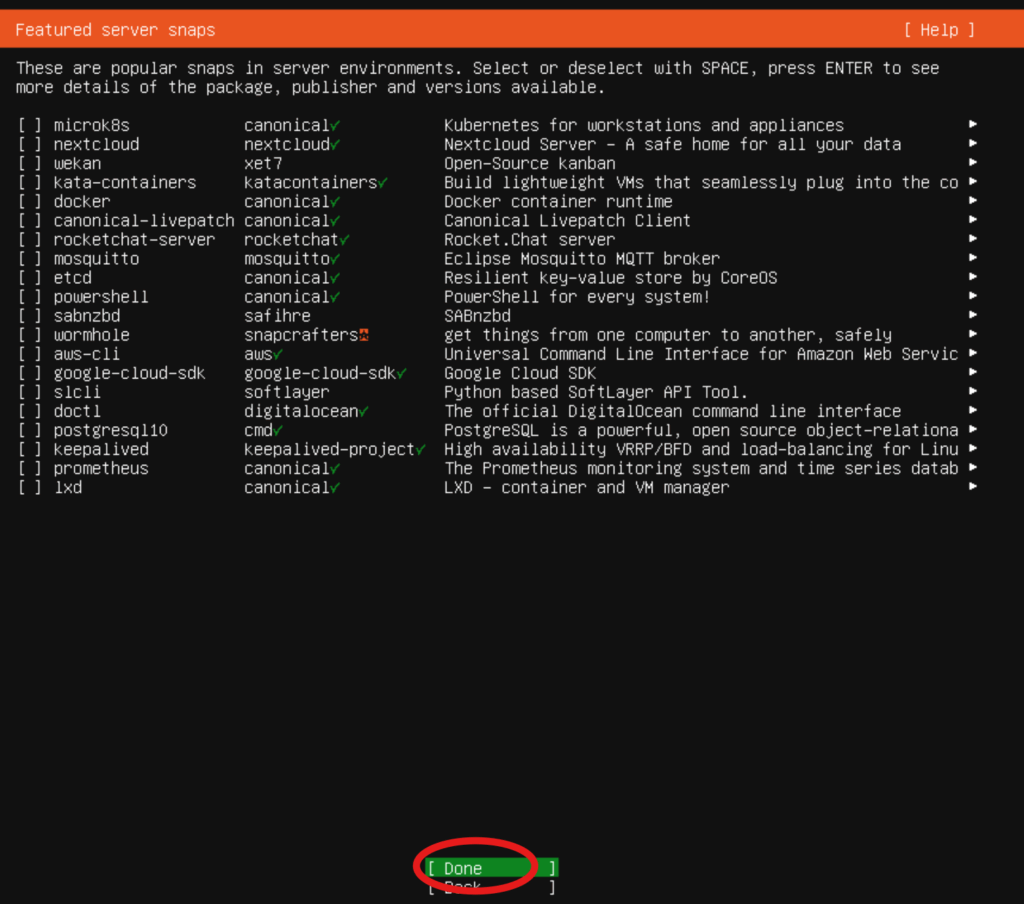The image size is (1024, 904).
Task: Expand the google-cloud-sdk details arrow
Action: tap(972, 372)
